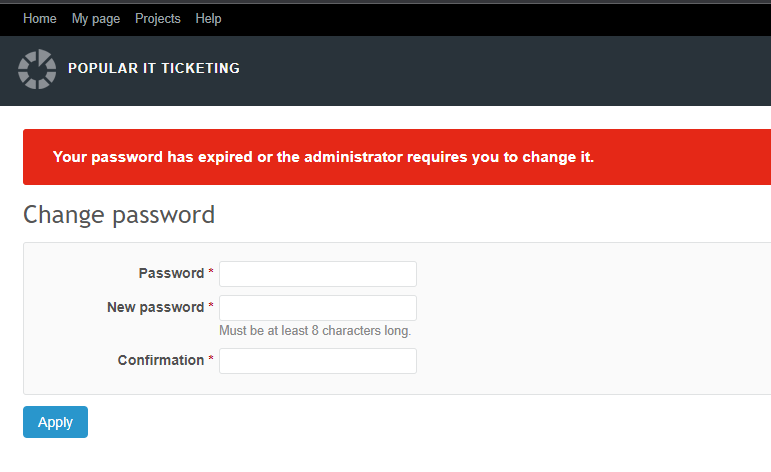The image size is (771, 472).
Task: Click empty area of the dark header bar
Action: click(x=492, y=71)
